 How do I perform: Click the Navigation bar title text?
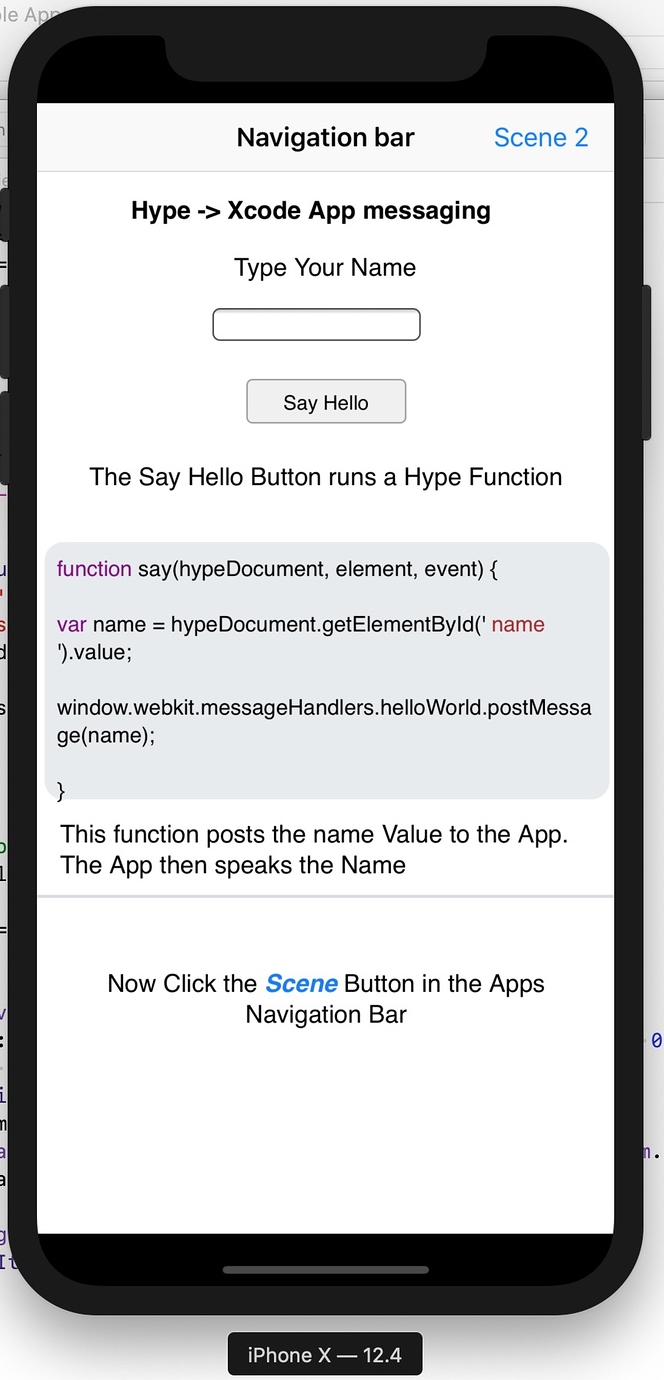click(325, 138)
